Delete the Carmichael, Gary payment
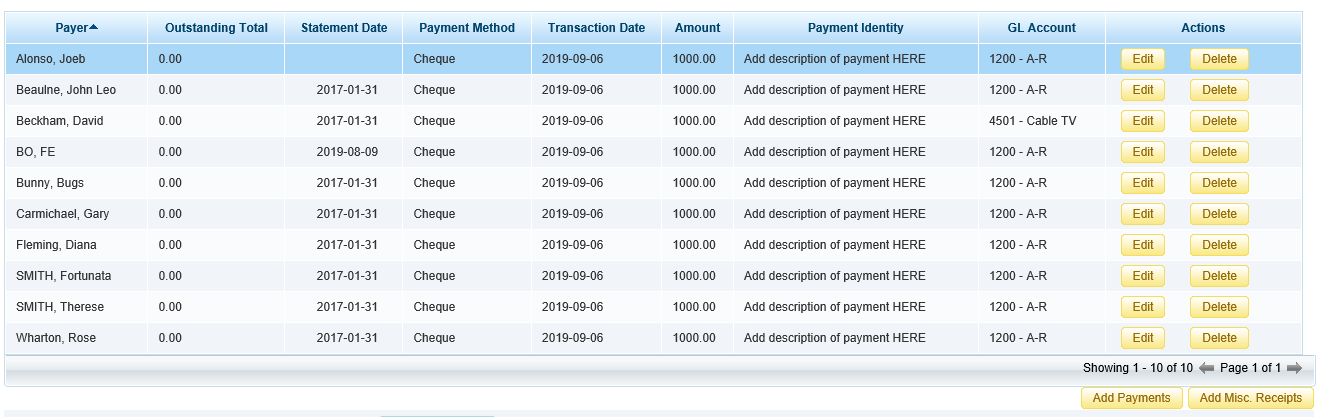This screenshot has height=417, width=1321. click(1219, 214)
